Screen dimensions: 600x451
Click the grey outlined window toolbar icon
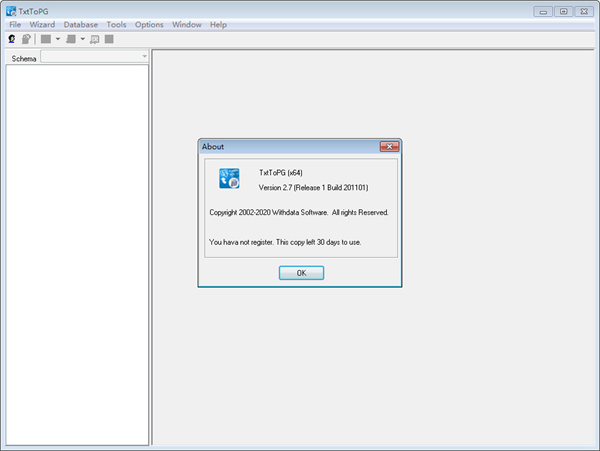(95, 39)
